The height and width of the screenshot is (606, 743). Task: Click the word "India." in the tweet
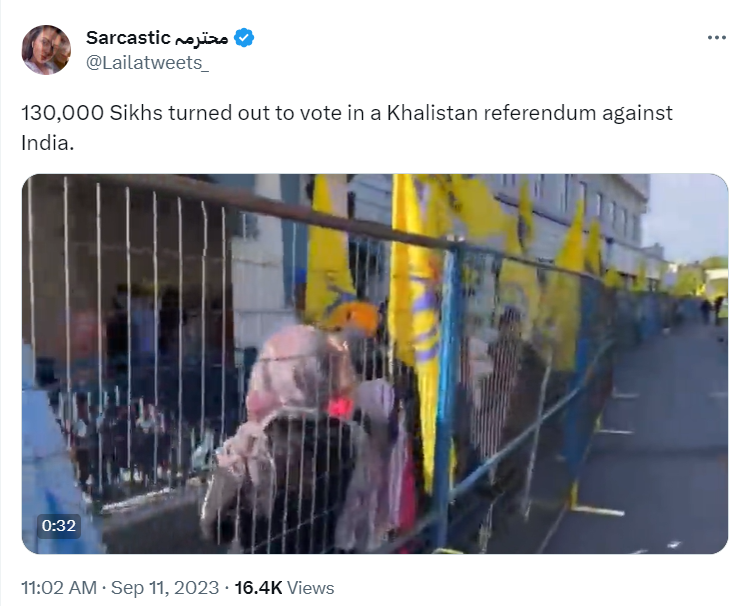[x=48, y=143]
